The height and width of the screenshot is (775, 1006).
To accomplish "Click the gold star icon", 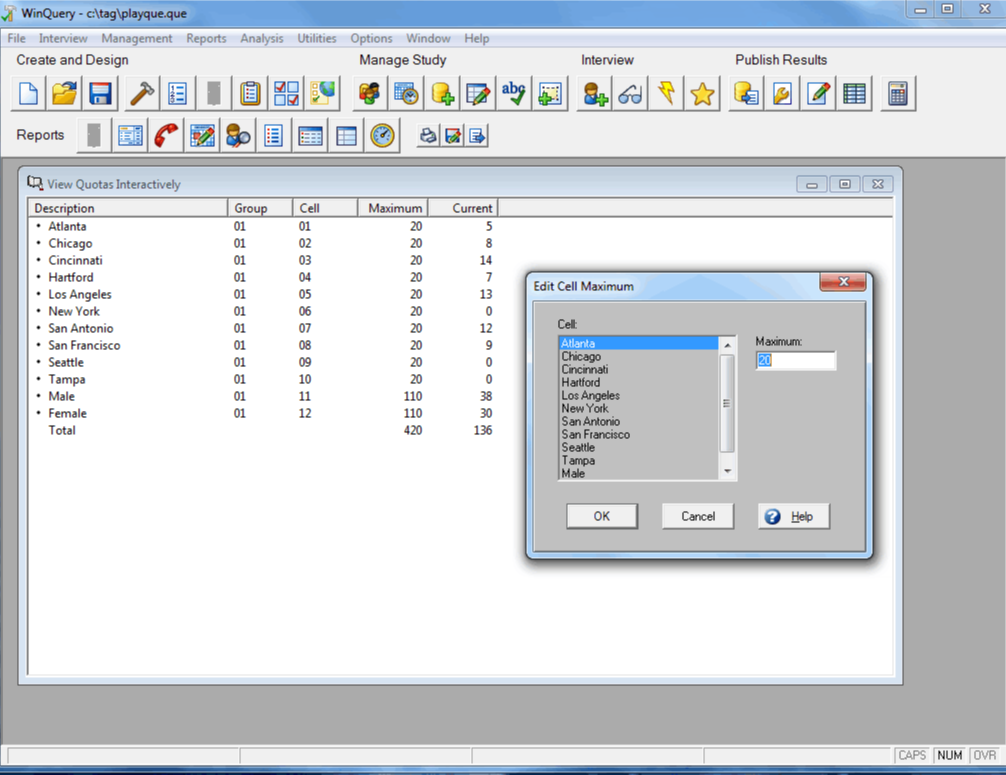I will pyautogui.click(x=703, y=94).
